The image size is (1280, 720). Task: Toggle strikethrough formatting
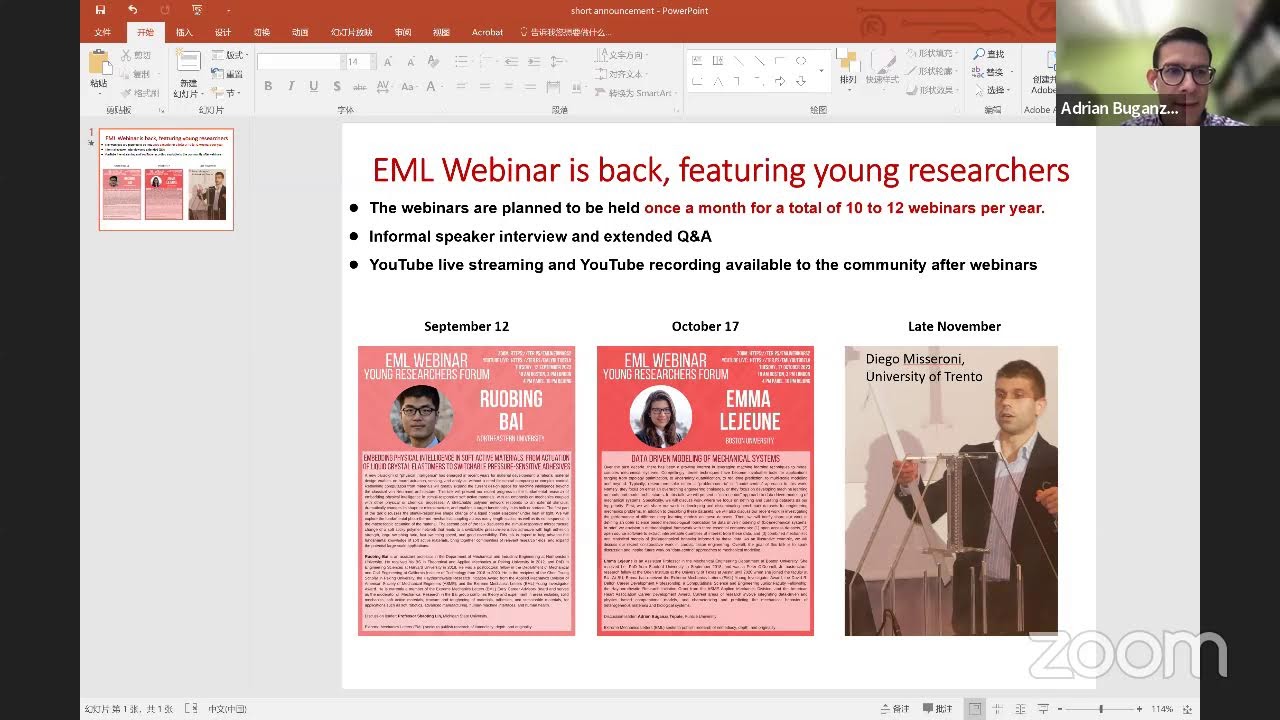360,86
